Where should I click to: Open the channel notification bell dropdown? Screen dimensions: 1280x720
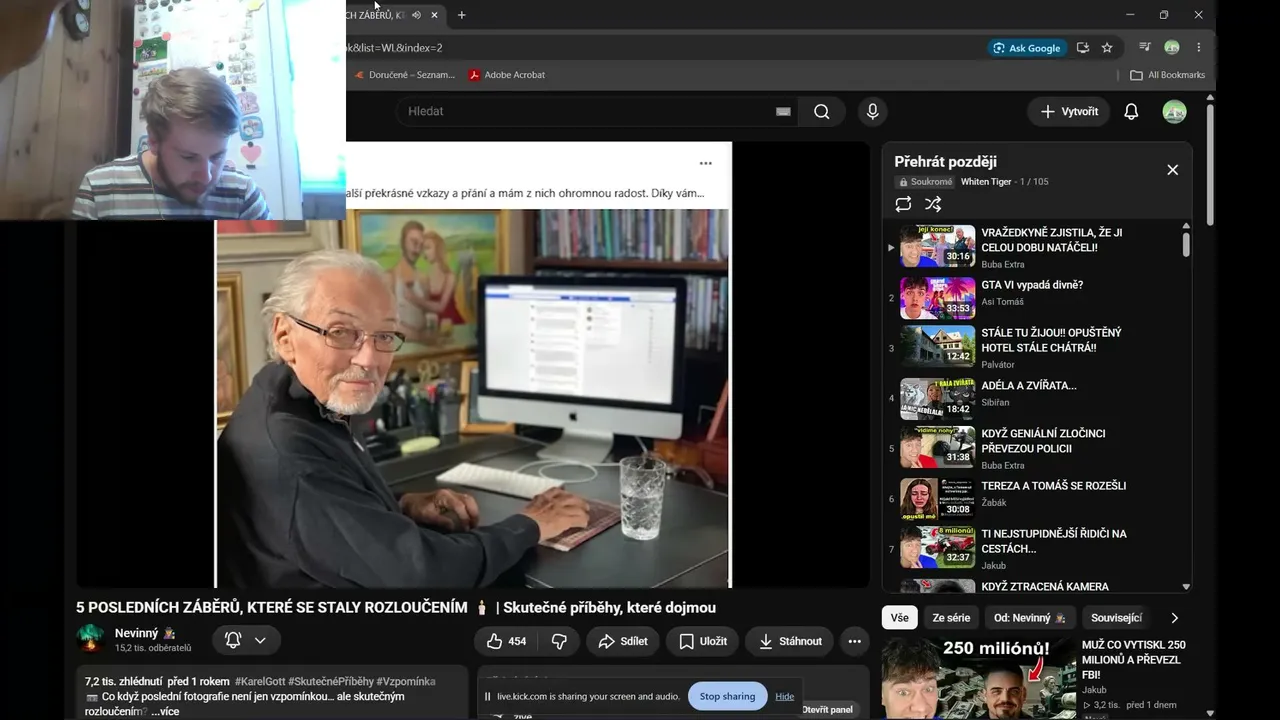click(246, 640)
